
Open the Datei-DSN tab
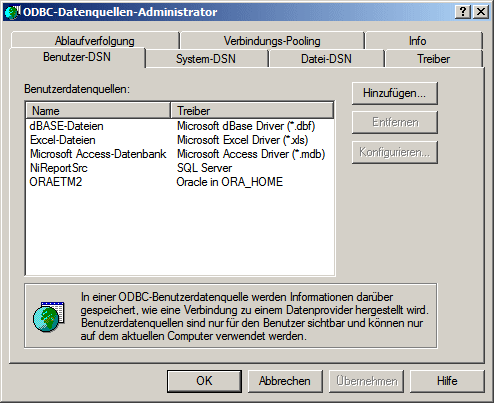[326, 59]
